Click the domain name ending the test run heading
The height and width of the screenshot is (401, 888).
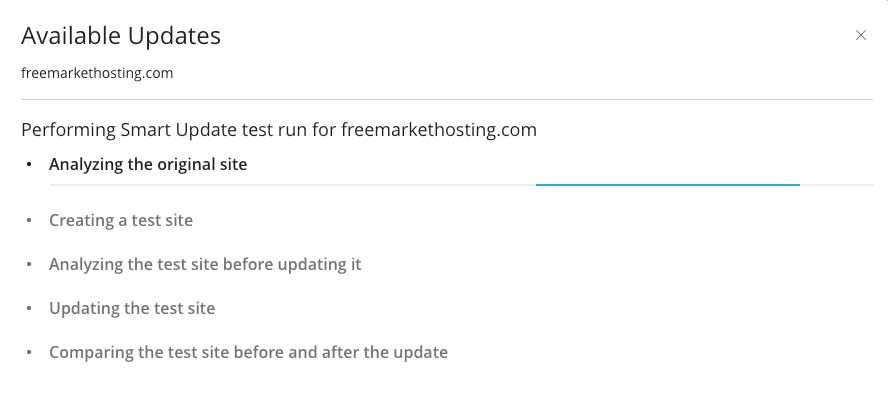[439, 130]
